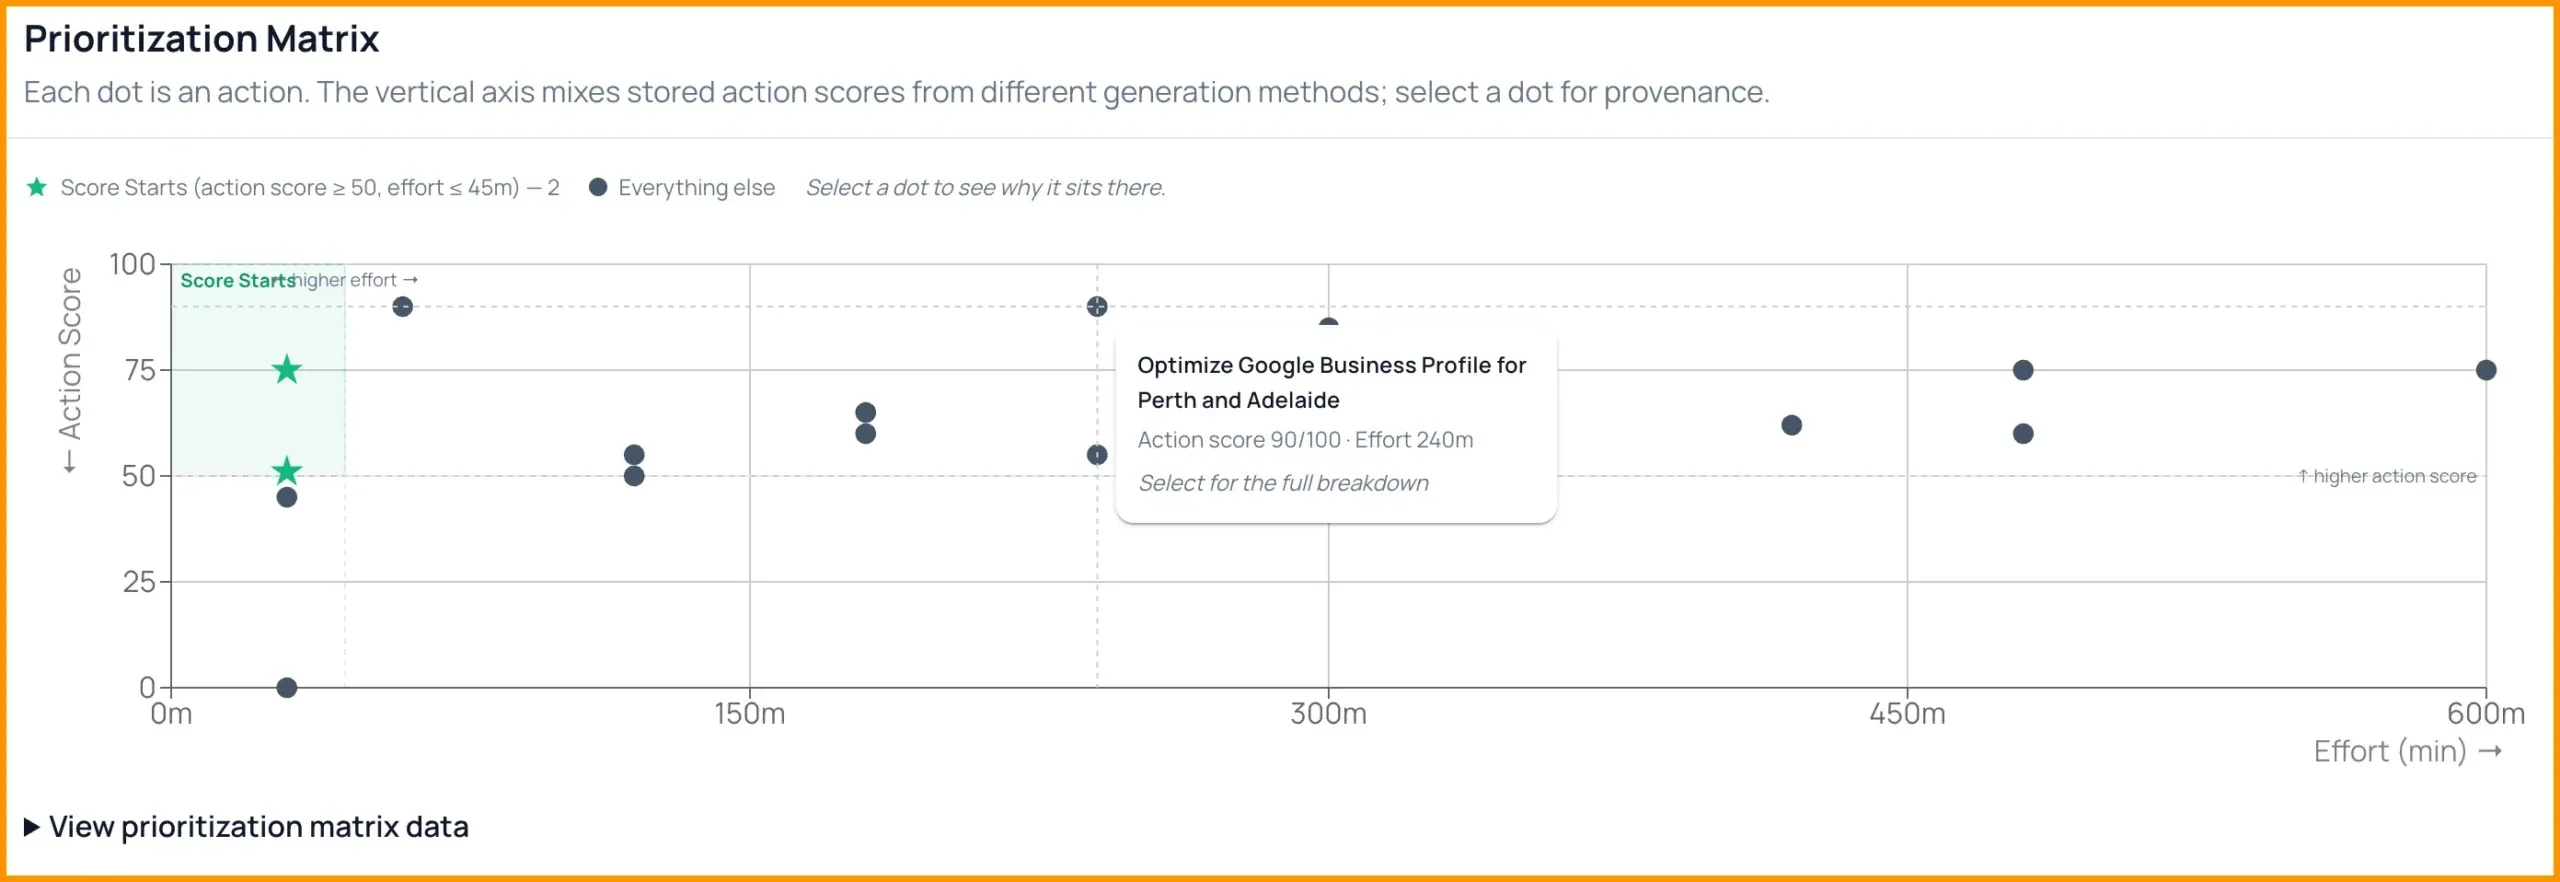Select the lower dot at 480m effort, score 60
This screenshot has height=882, width=2560.
[2023, 434]
